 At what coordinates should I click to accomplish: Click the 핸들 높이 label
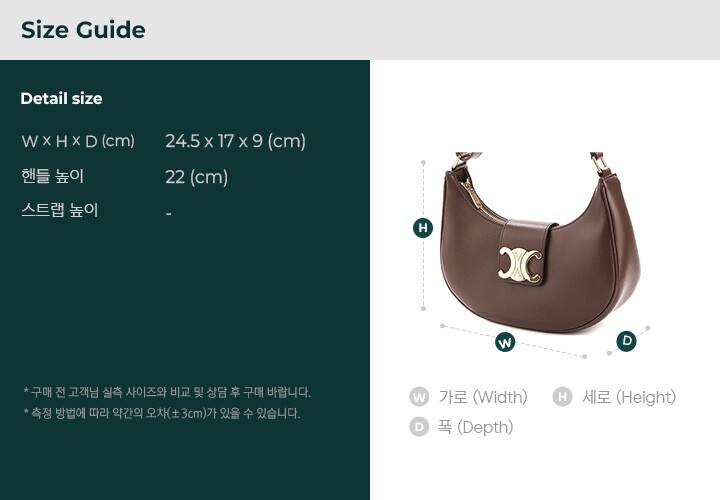(52, 176)
